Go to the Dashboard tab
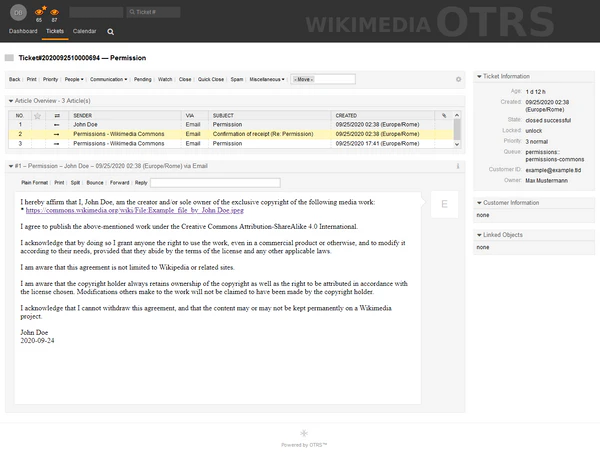This screenshot has width=600, height=453. coord(23,32)
